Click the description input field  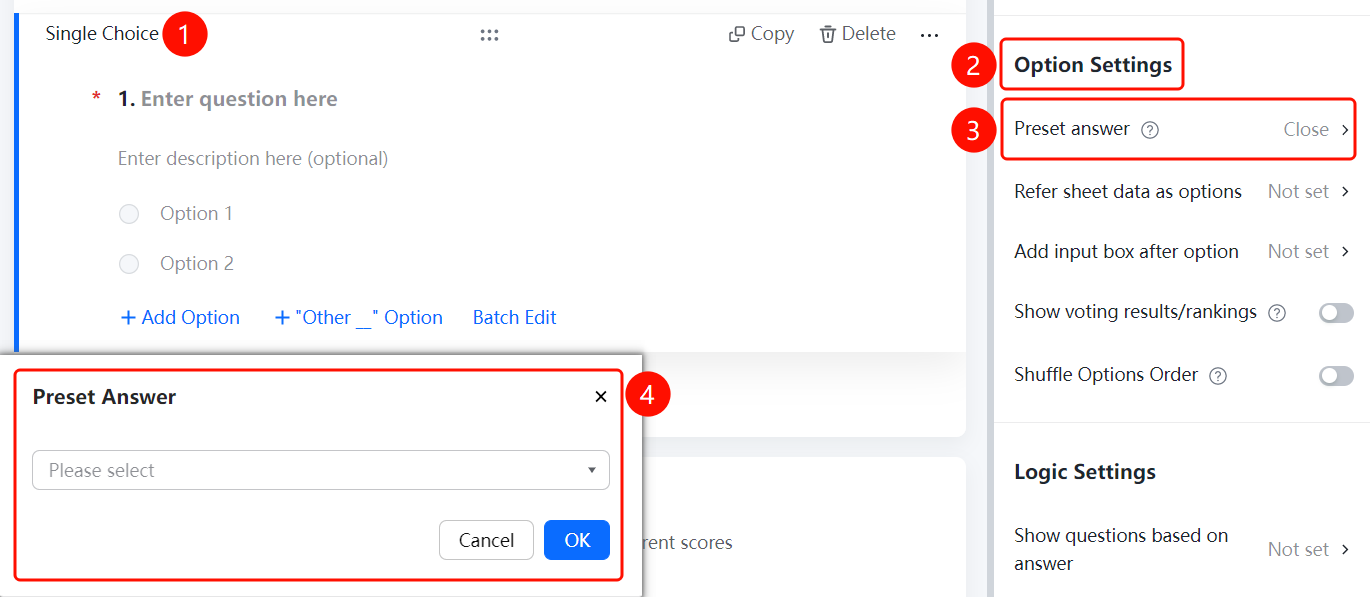[x=253, y=158]
